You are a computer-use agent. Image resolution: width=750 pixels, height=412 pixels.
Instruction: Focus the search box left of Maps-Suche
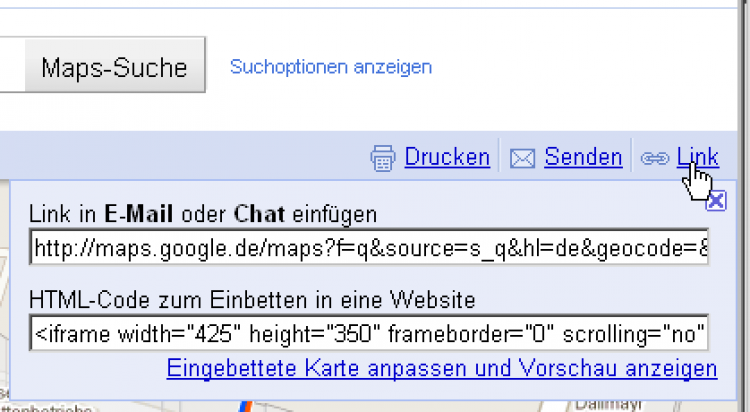coord(8,67)
